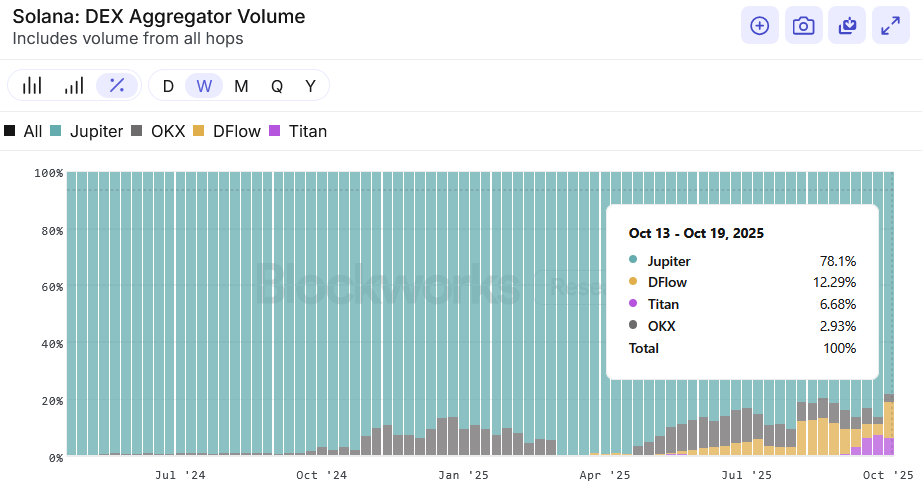Choose the Quarterly (Q) interval
Image resolution: width=922 pixels, height=503 pixels.
click(277, 86)
